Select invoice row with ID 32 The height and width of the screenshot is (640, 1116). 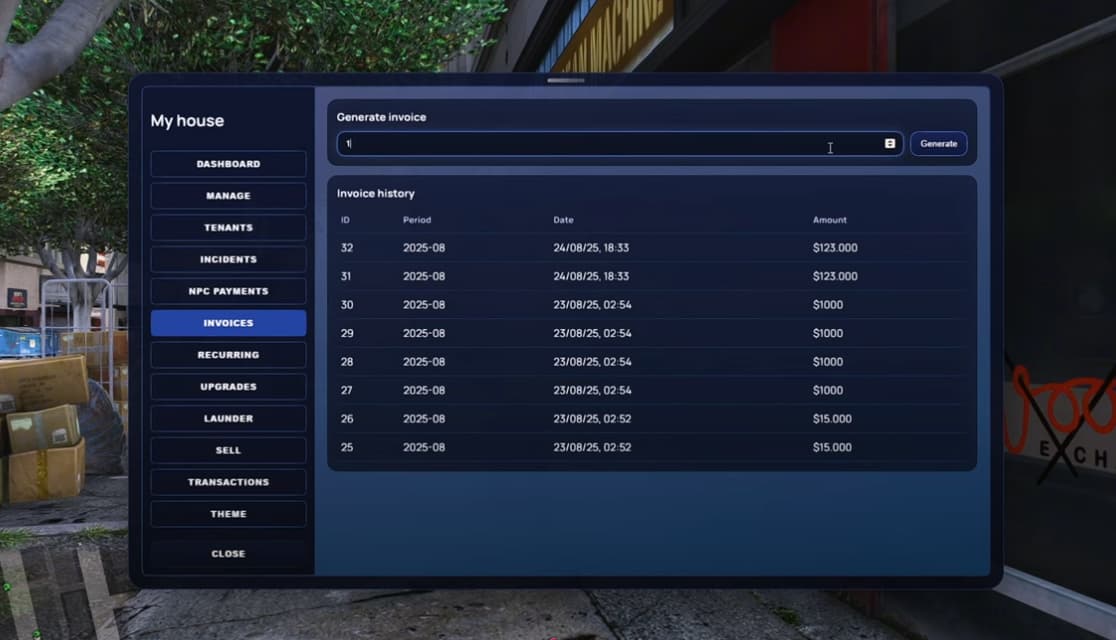[600, 247]
